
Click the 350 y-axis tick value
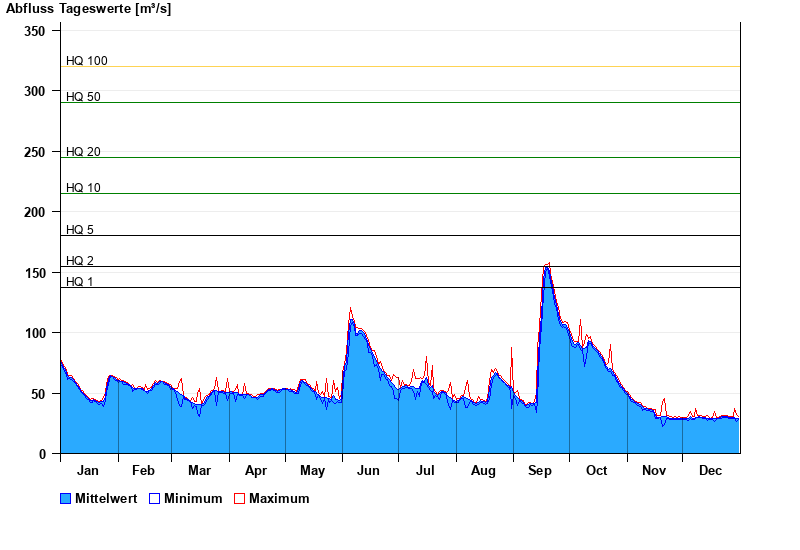click(35, 31)
